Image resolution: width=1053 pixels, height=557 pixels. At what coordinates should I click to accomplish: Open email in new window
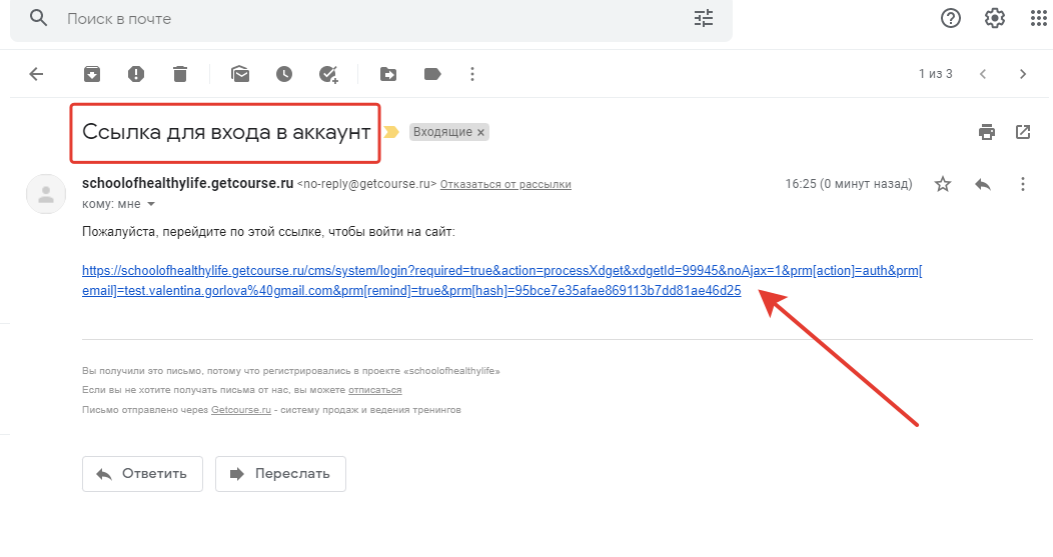click(1023, 132)
